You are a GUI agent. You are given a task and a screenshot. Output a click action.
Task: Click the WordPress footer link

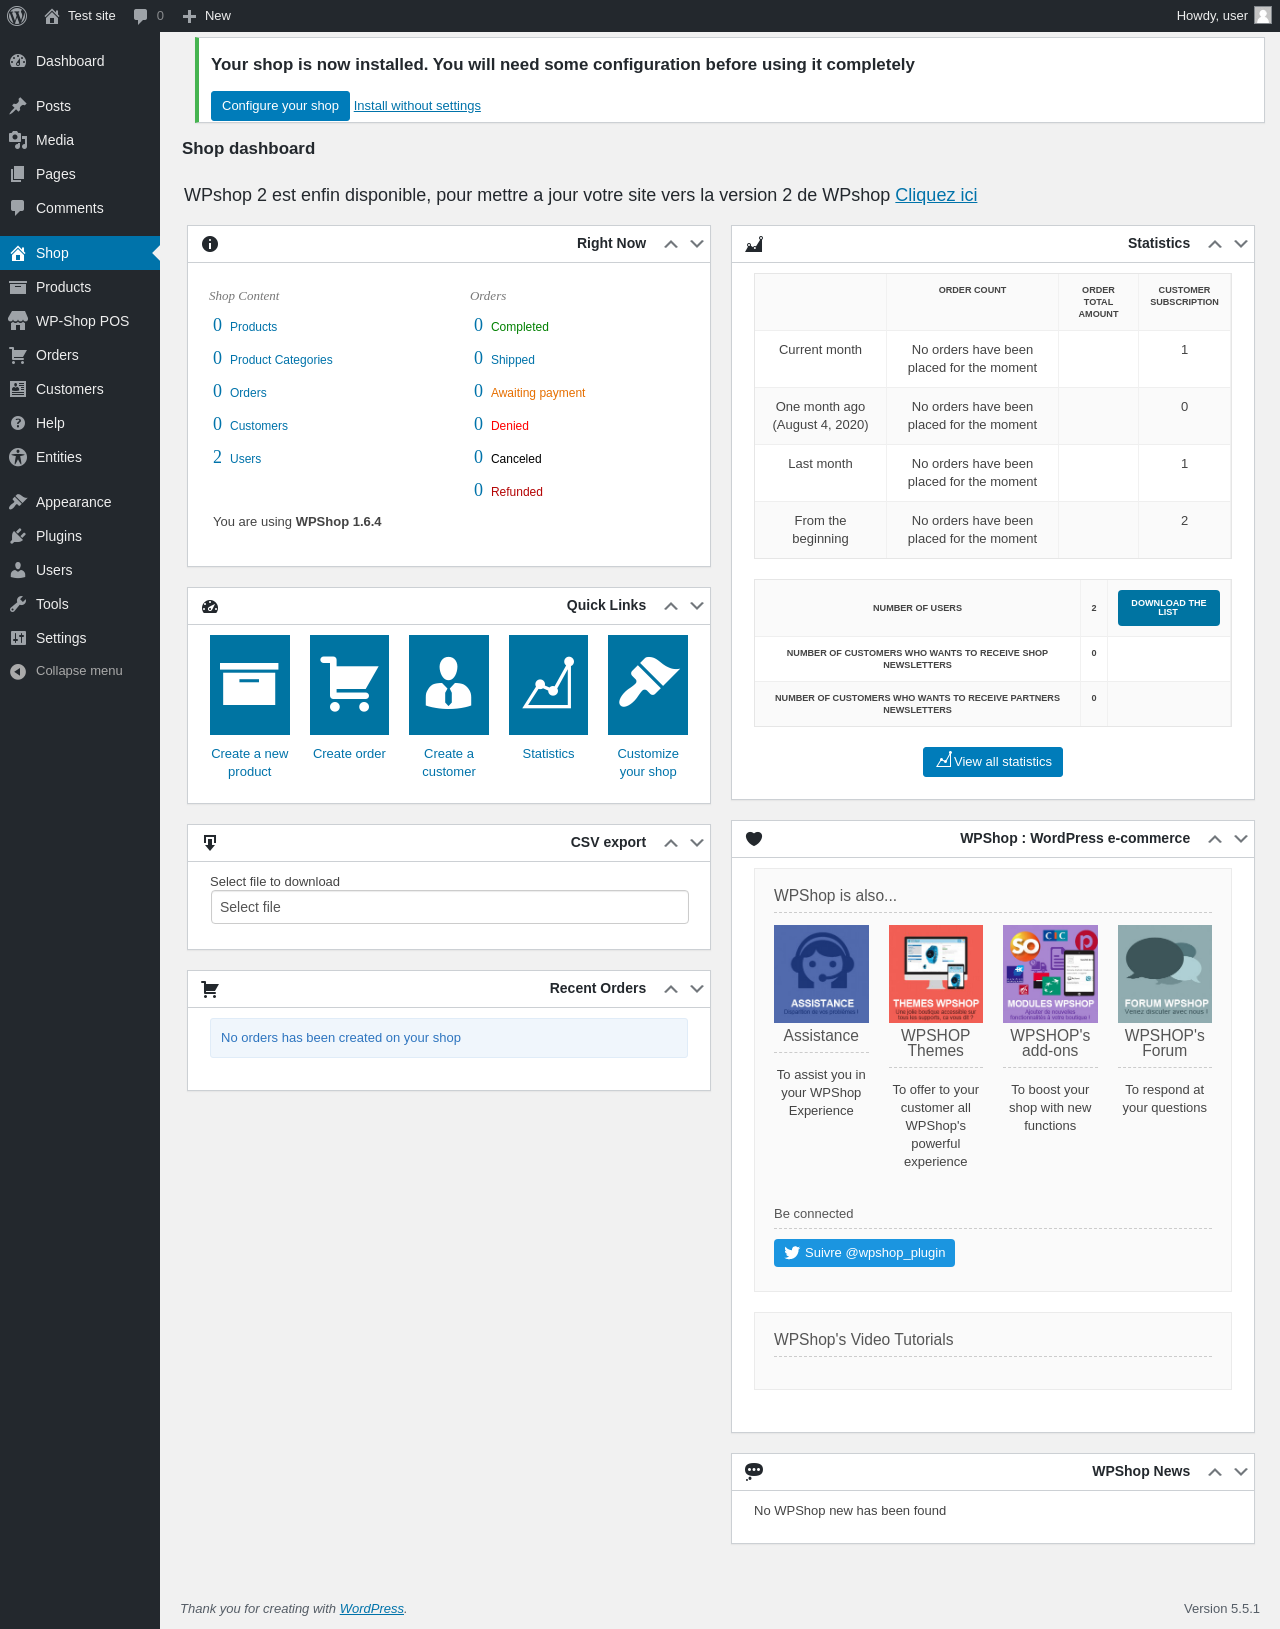(x=372, y=1609)
